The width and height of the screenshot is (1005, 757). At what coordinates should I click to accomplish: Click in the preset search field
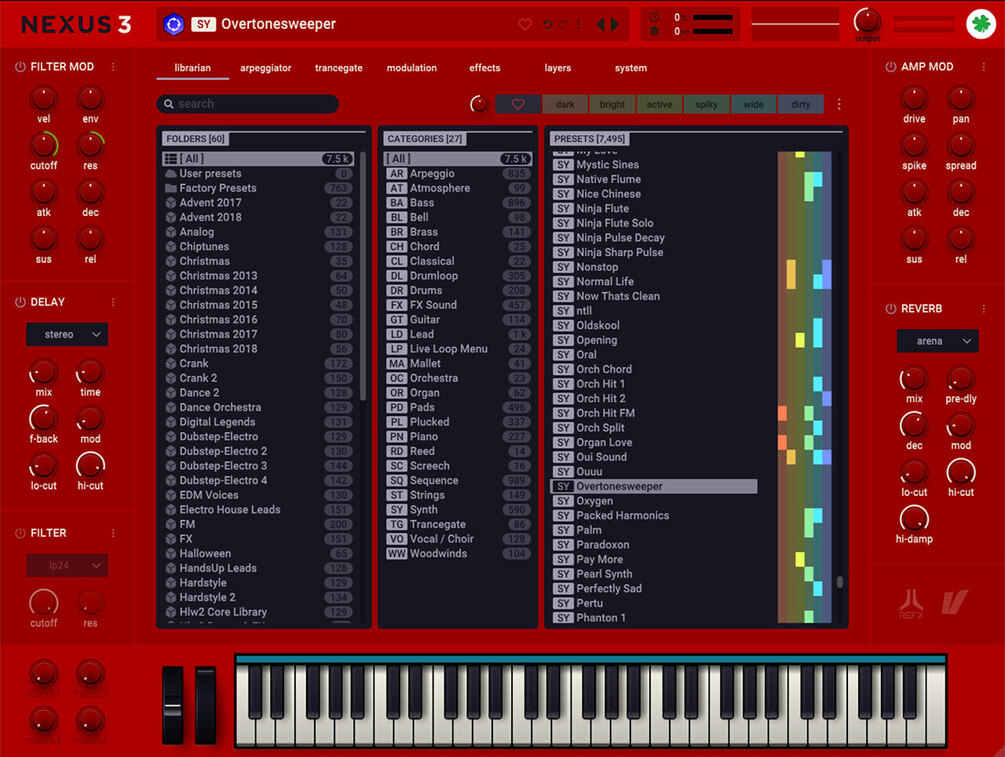click(247, 104)
